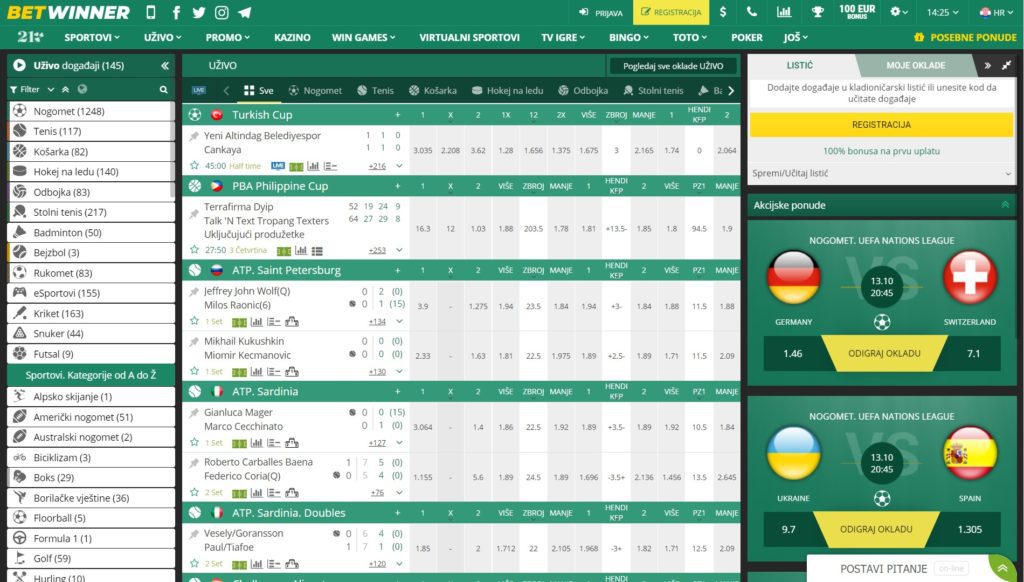This screenshot has width=1024, height=582.
Task: Click the BetWinner logo
Action: point(68,12)
